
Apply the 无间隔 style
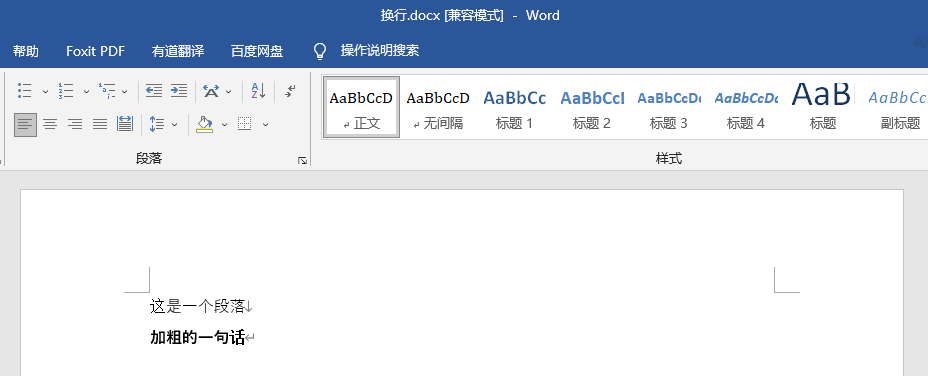coord(438,107)
